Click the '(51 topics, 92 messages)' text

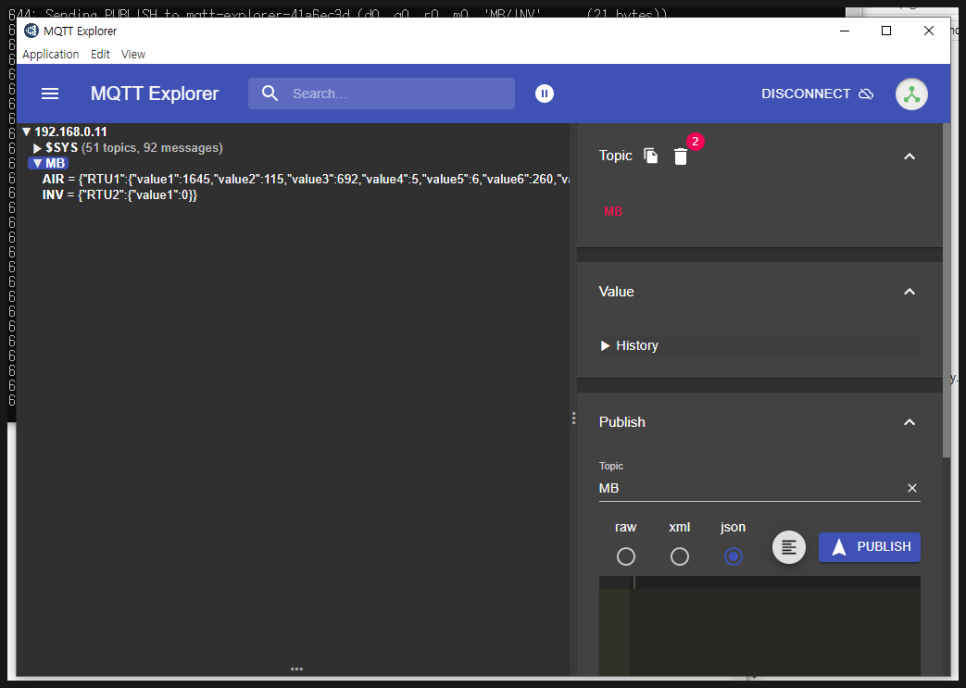click(x=152, y=148)
